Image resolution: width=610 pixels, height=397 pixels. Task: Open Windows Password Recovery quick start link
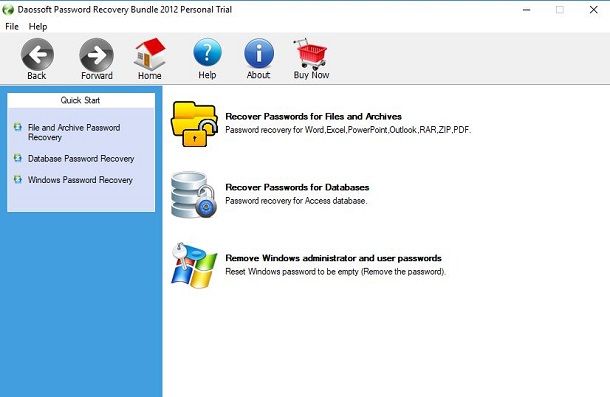pyautogui.click(x=80, y=180)
